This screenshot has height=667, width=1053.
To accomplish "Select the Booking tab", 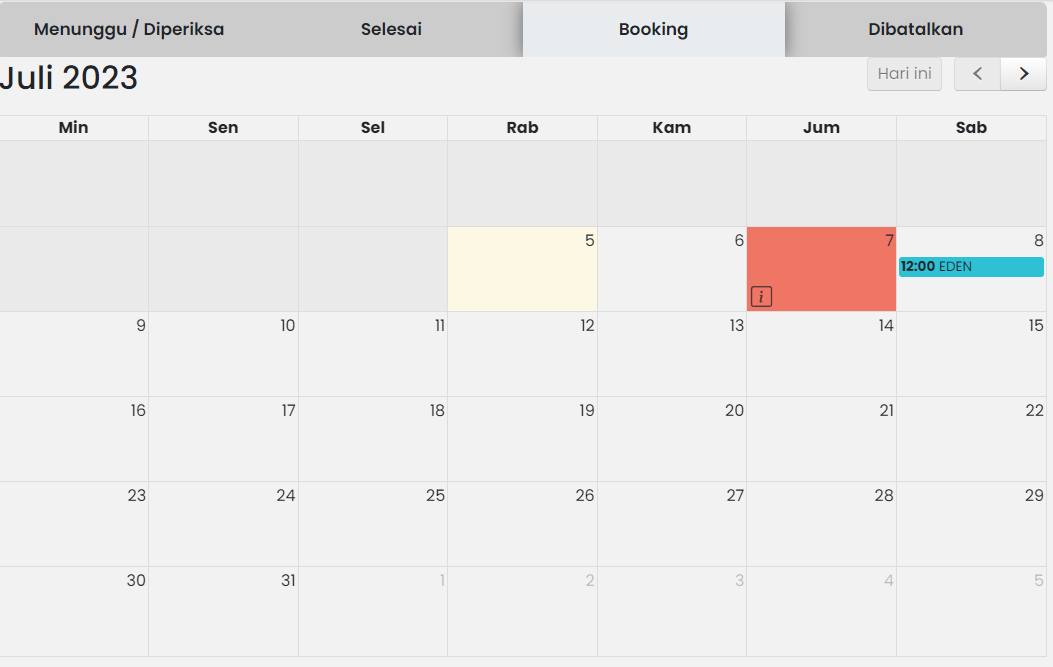I will pyautogui.click(x=653, y=29).
